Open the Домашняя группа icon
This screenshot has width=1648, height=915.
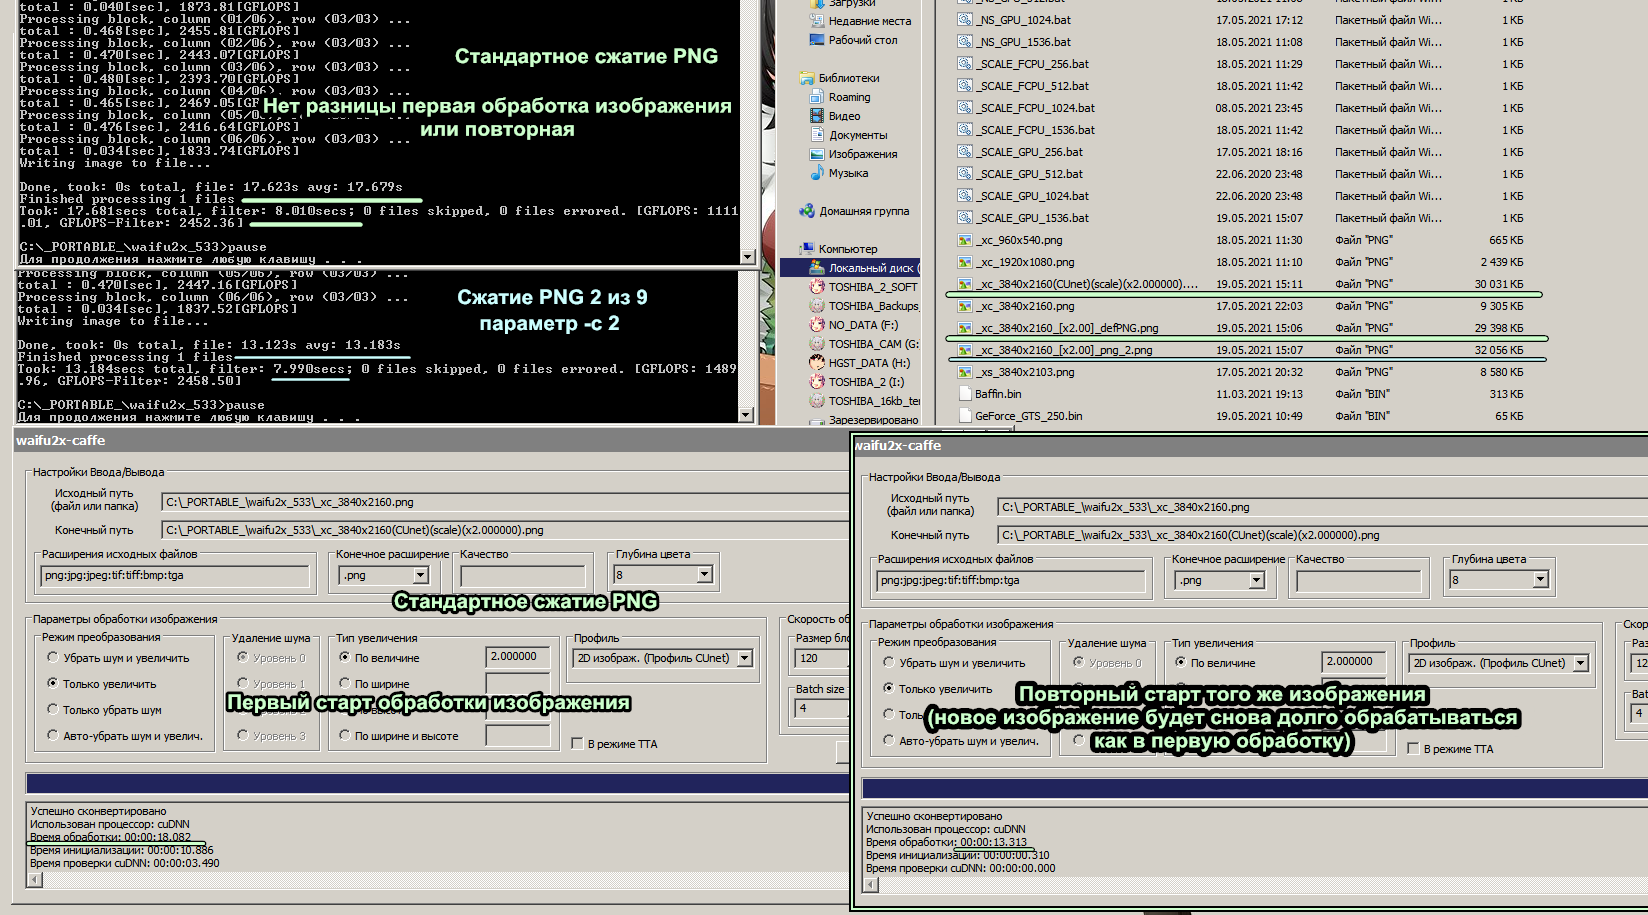(x=807, y=211)
